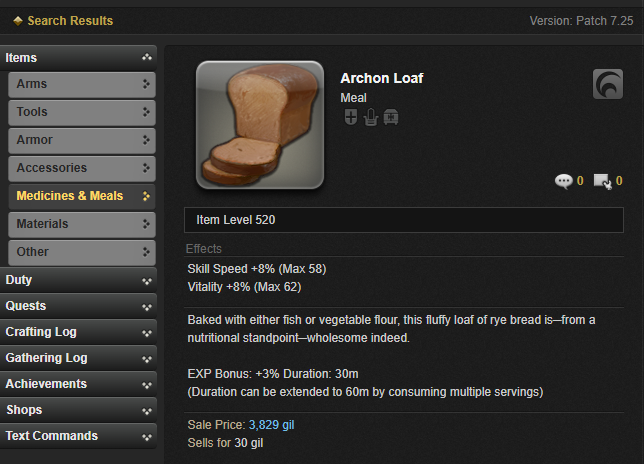Click the screenshots image icon
The width and height of the screenshot is (644, 464).
click(x=602, y=181)
